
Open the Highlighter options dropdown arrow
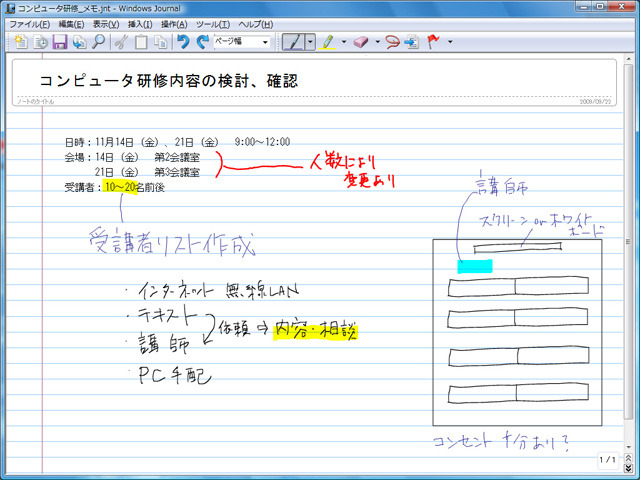point(344,42)
